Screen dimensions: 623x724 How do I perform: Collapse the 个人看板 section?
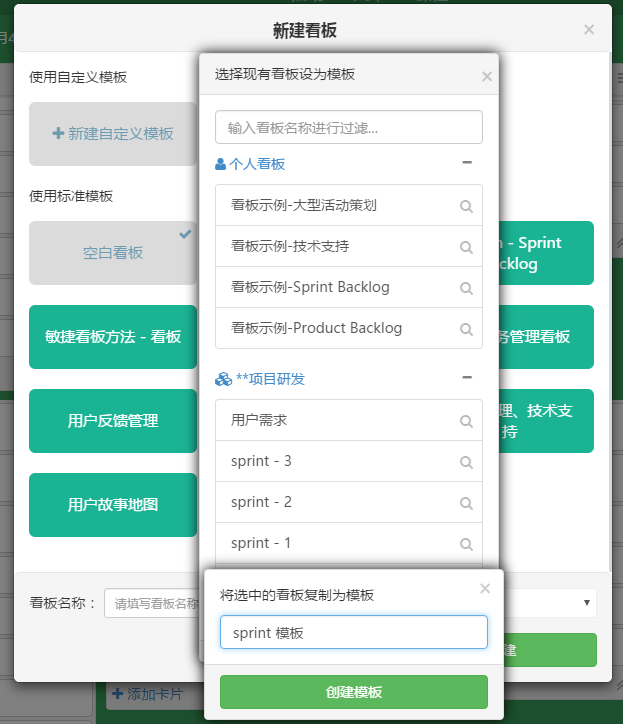(x=467, y=163)
